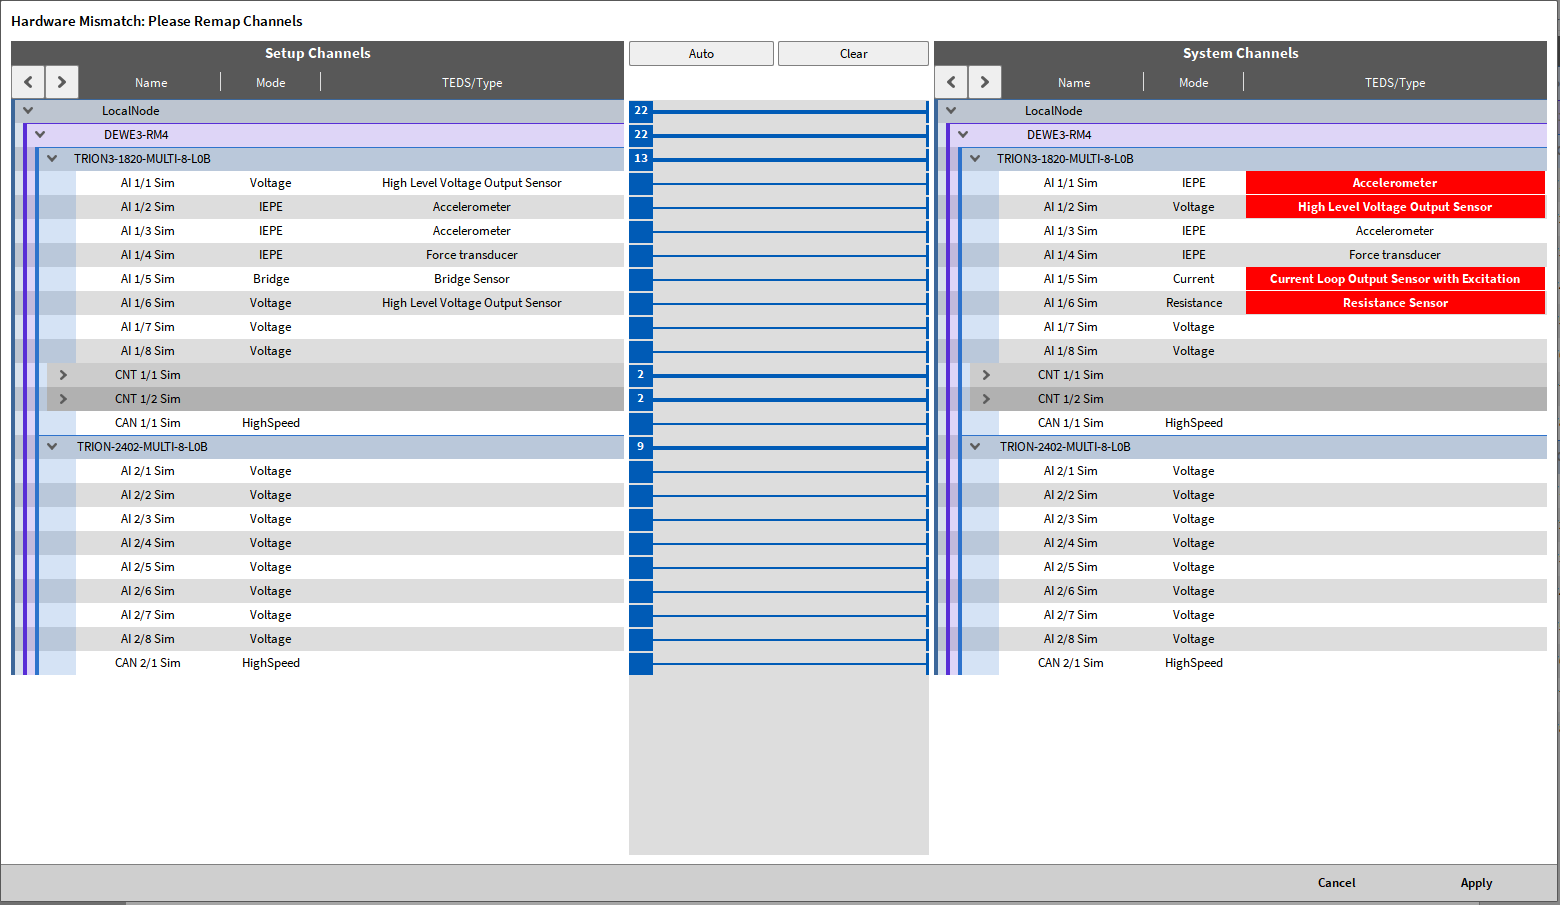Click the topmost blue mapping box labeled 22
This screenshot has height=905, width=1560.
pos(641,111)
